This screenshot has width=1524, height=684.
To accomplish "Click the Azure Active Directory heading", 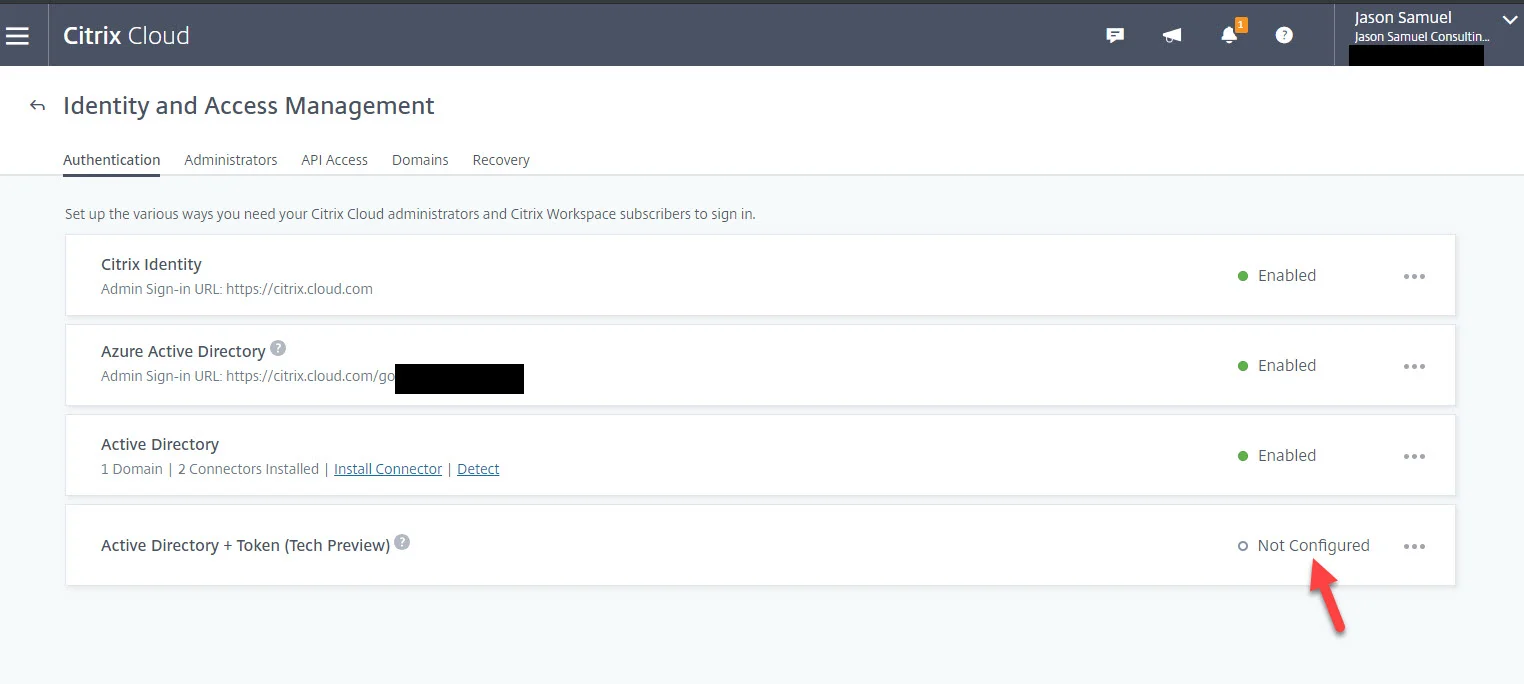I will pyautogui.click(x=183, y=351).
